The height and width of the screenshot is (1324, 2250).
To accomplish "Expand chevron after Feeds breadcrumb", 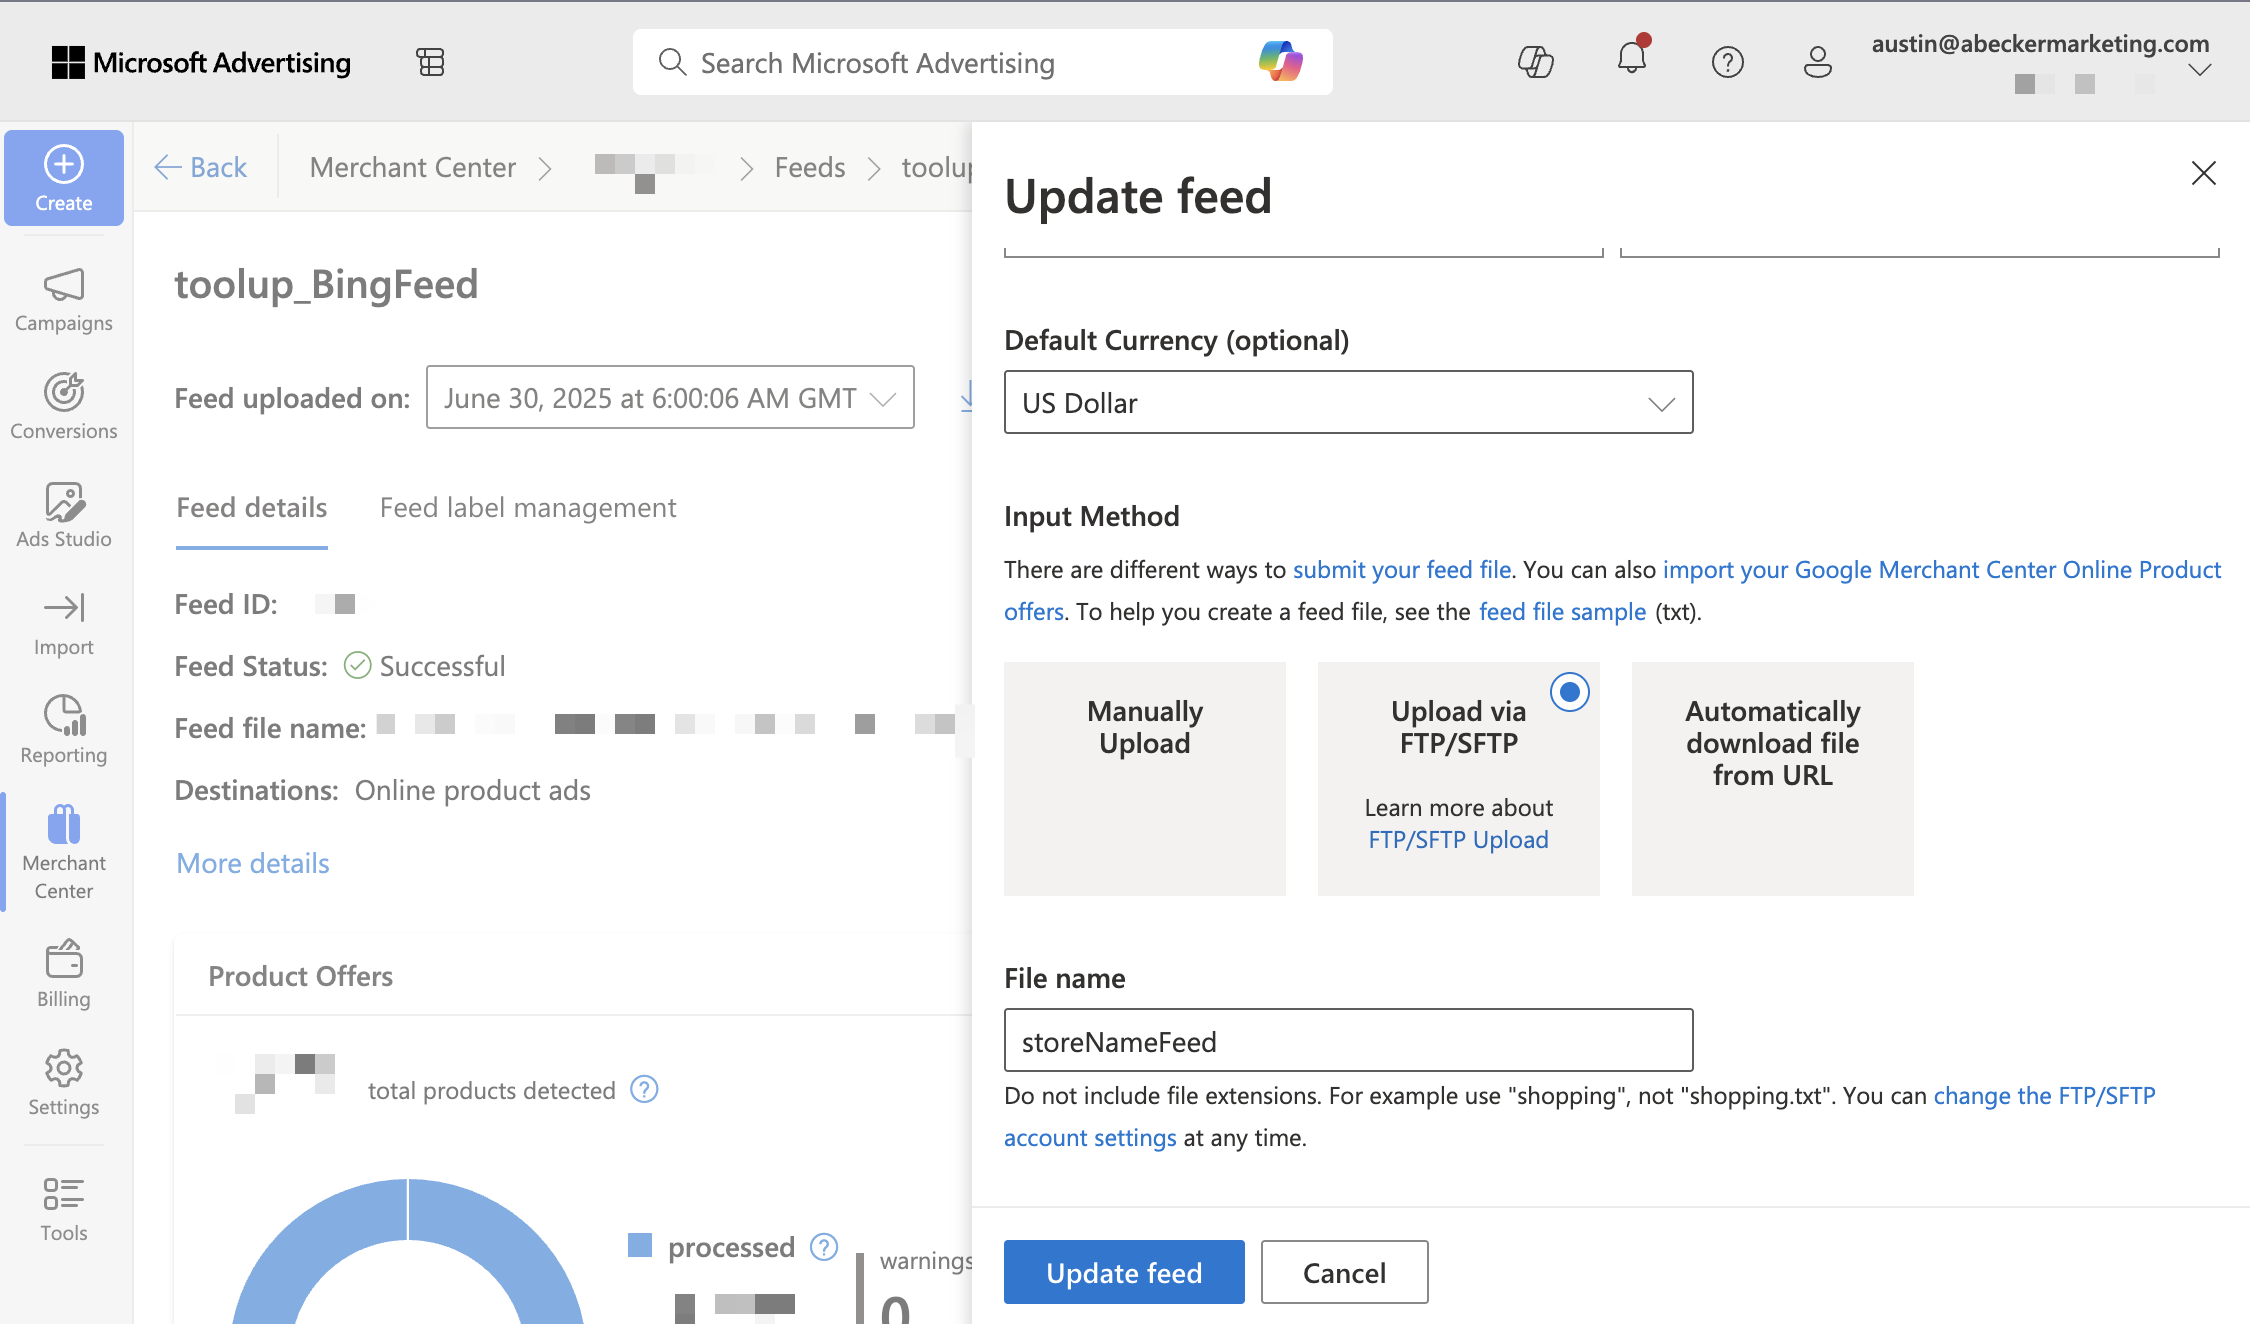I will [874, 168].
